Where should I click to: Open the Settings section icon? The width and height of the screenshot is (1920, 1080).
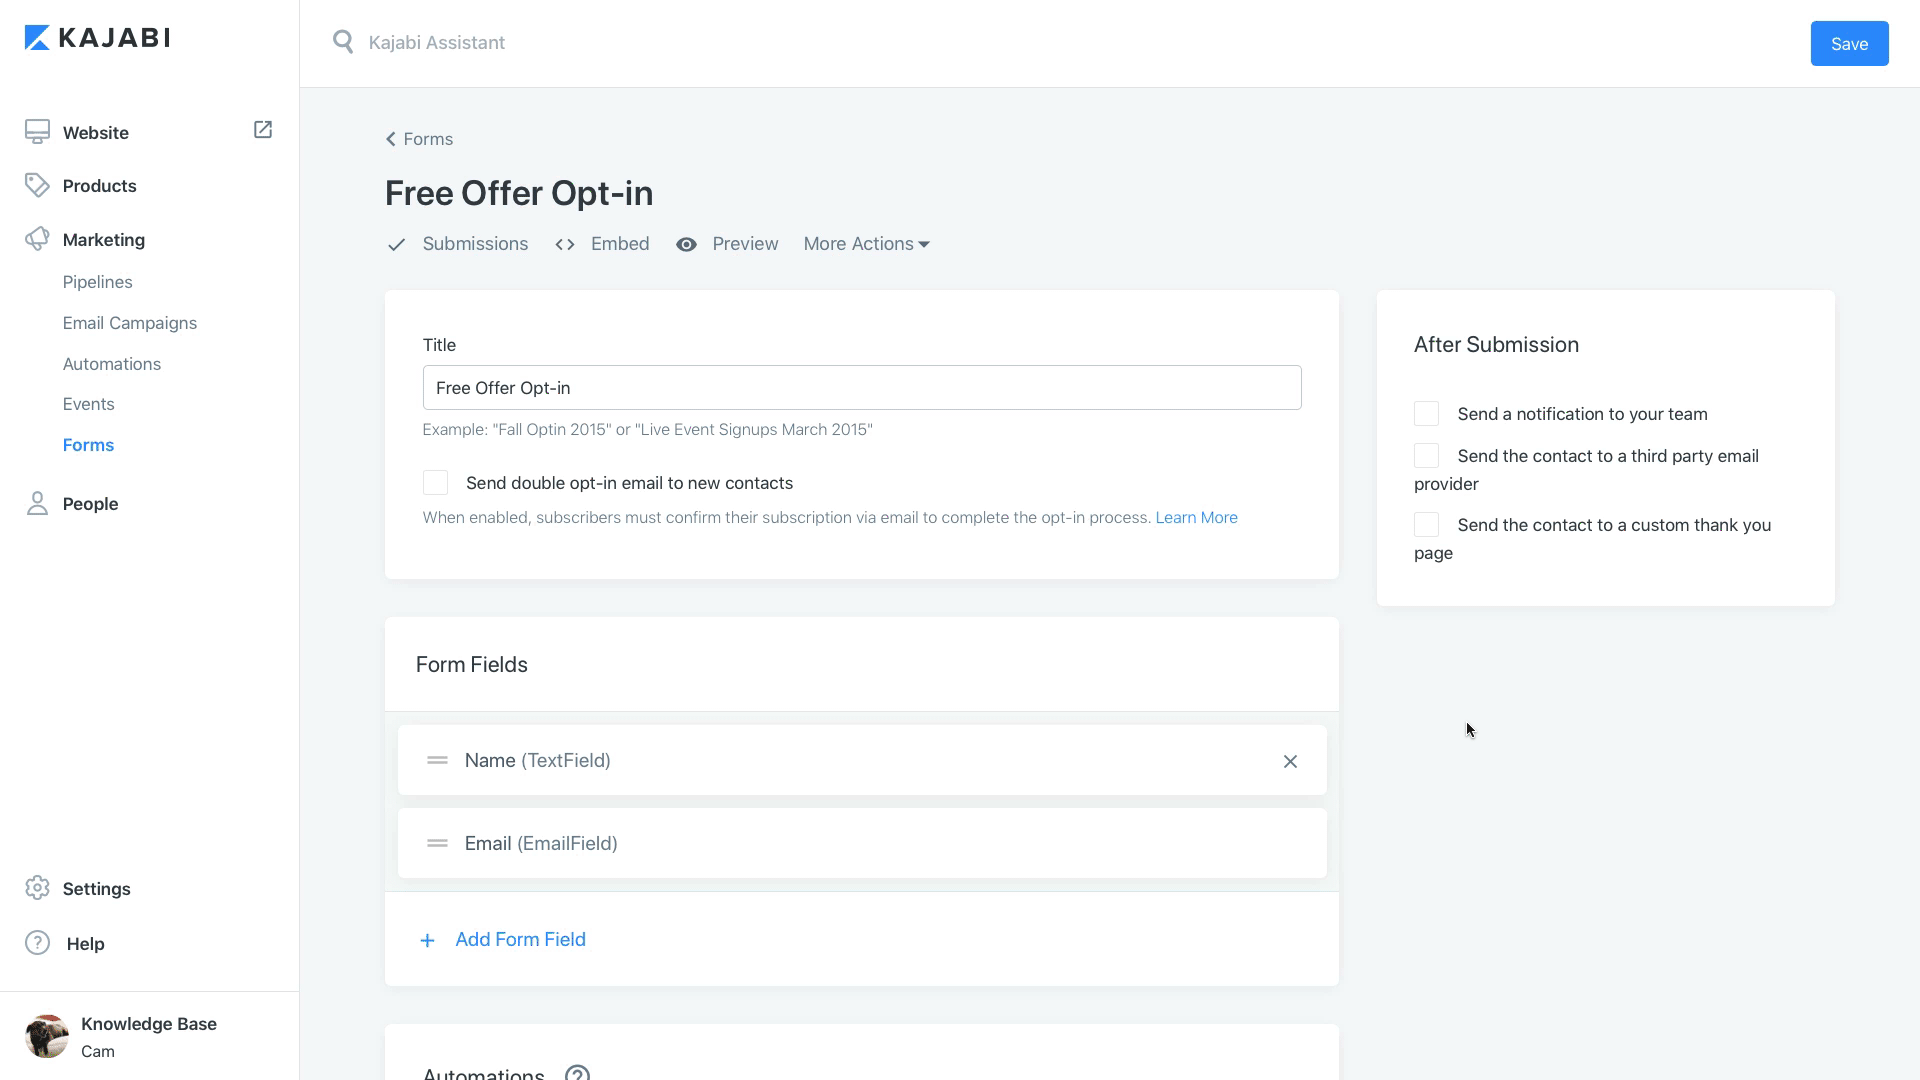point(37,886)
